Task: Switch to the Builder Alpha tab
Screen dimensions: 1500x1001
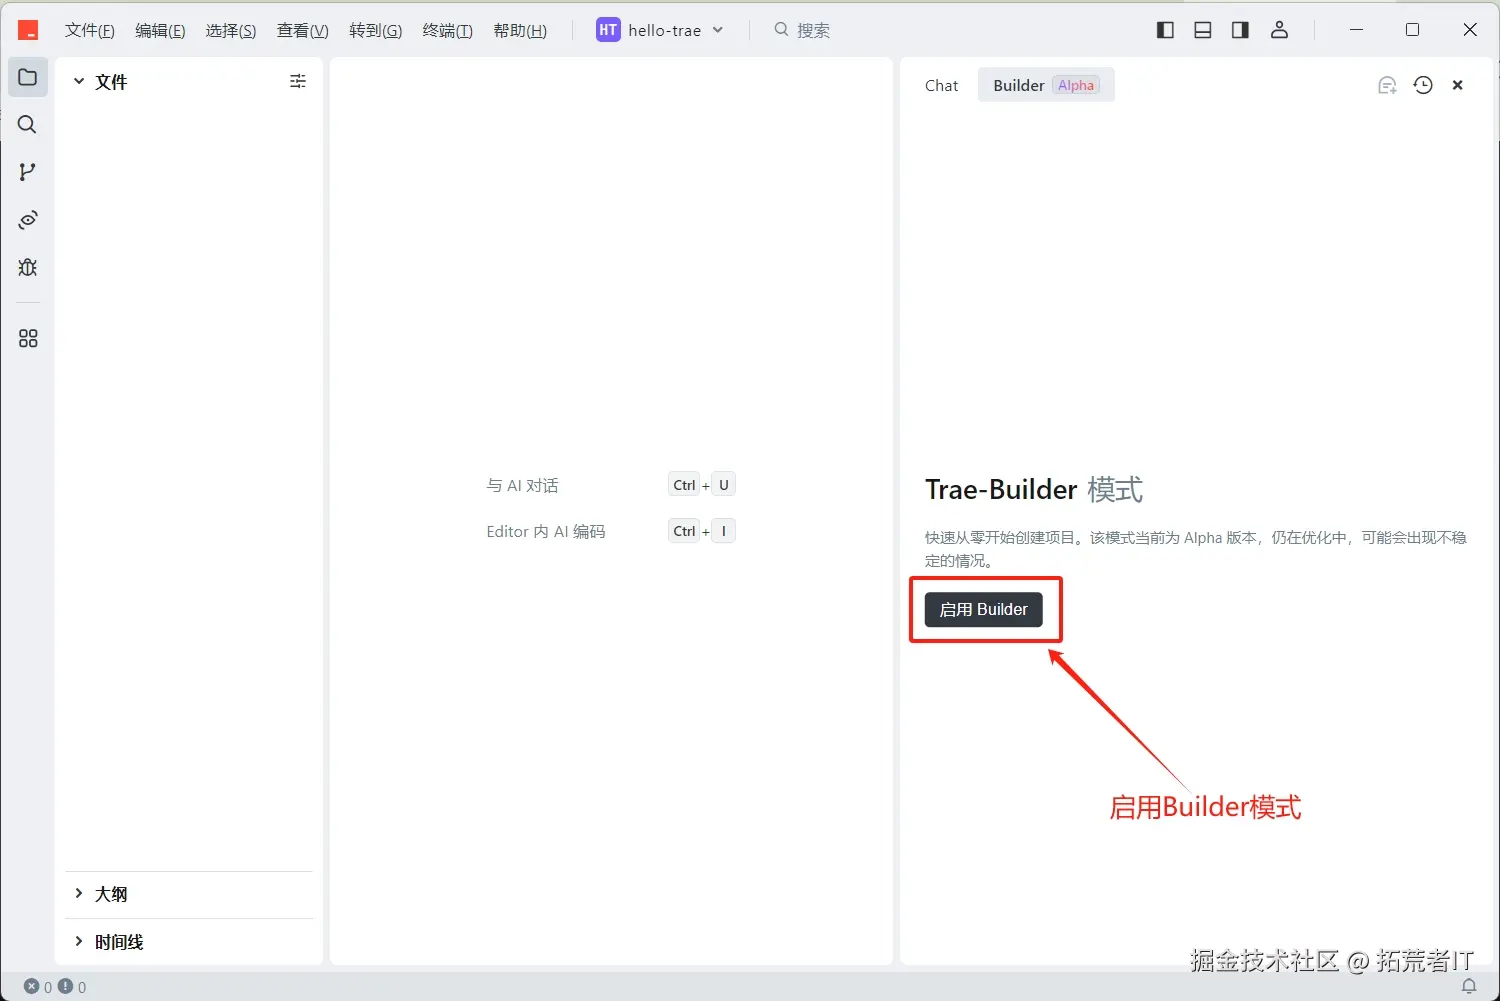Action: tap(1046, 86)
